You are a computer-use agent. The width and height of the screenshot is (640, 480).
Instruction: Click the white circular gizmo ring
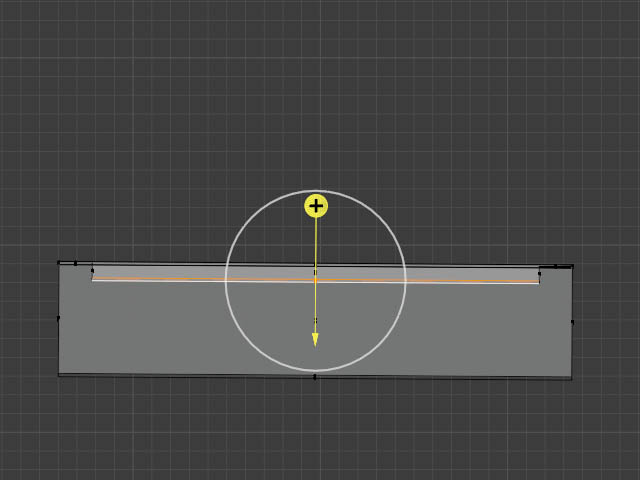(x=316, y=281)
